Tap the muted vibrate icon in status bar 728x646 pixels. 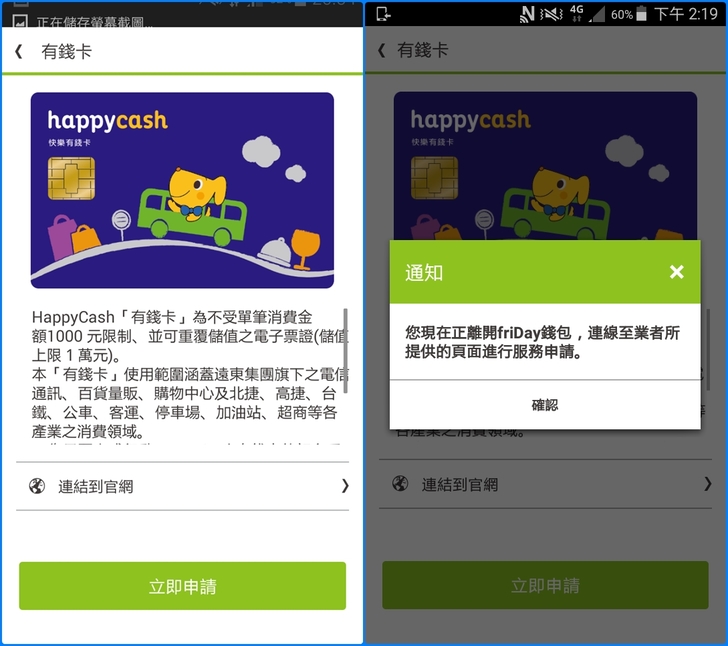tap(551, 14)
